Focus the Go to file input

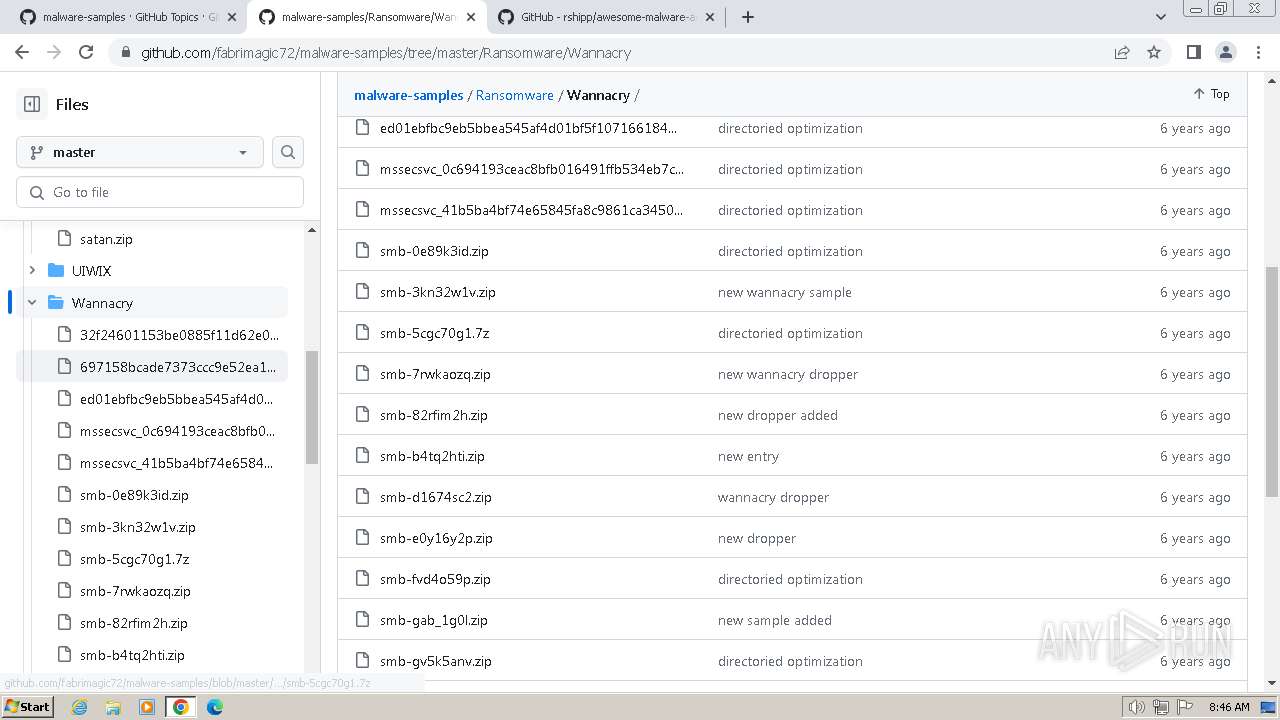[x=160, y=192]
